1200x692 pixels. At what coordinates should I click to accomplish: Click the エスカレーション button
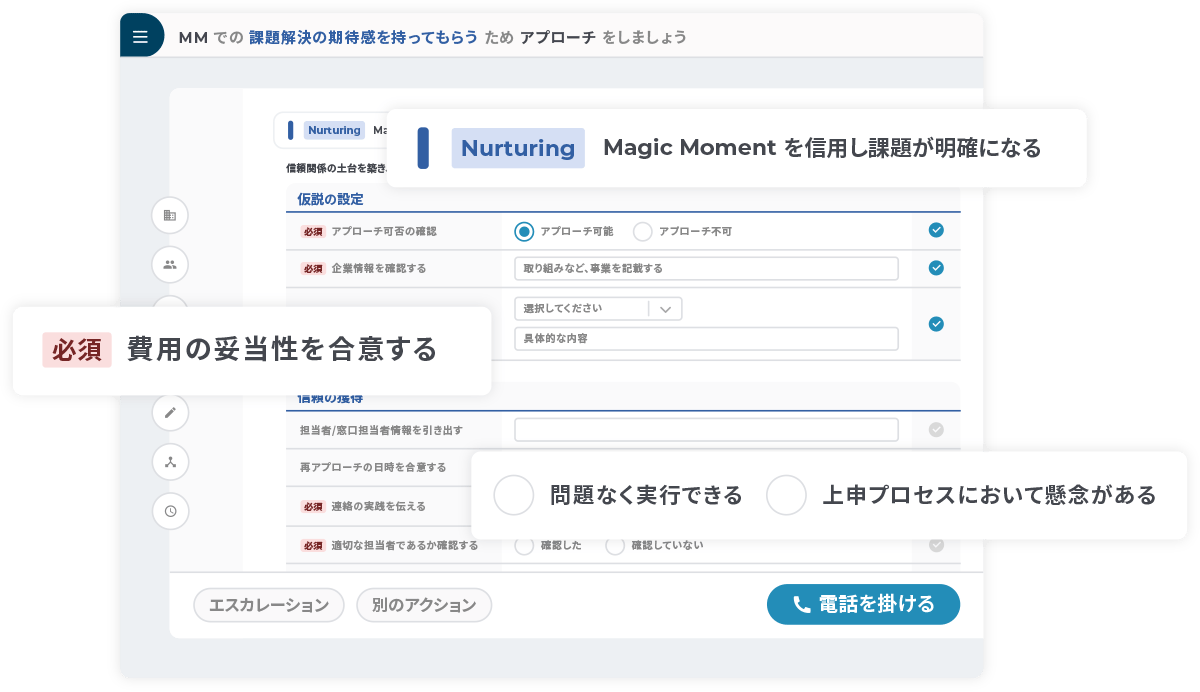268,605
